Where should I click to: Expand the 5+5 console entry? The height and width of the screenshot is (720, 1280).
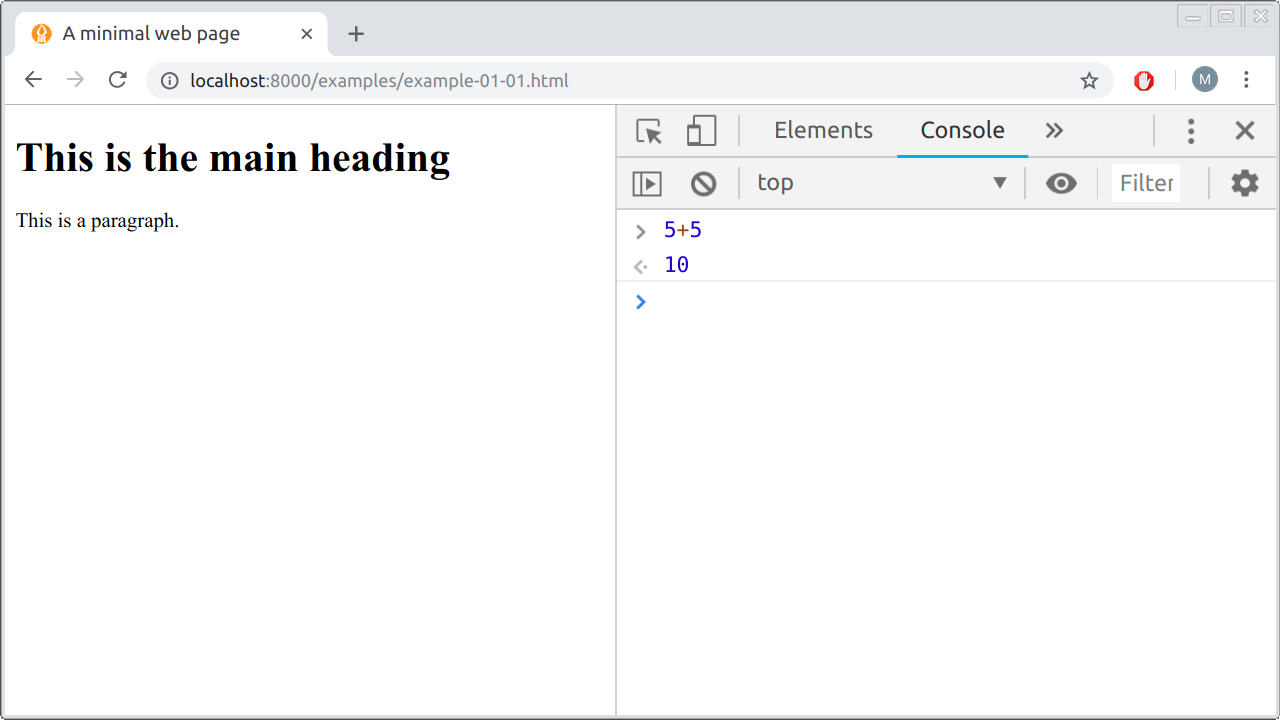[x=640, y=230]
